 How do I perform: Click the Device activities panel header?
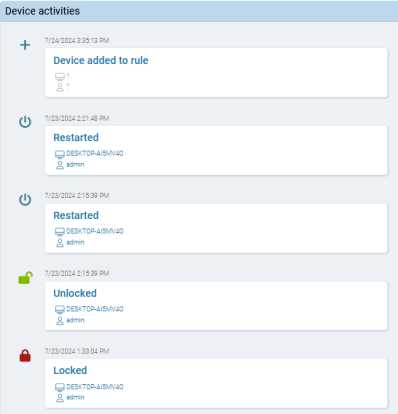199,11
